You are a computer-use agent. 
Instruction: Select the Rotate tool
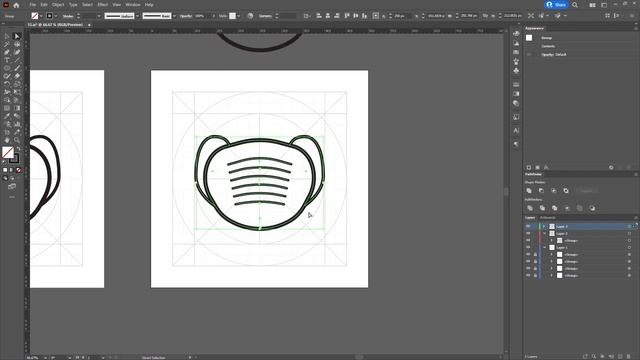point(7,84)
